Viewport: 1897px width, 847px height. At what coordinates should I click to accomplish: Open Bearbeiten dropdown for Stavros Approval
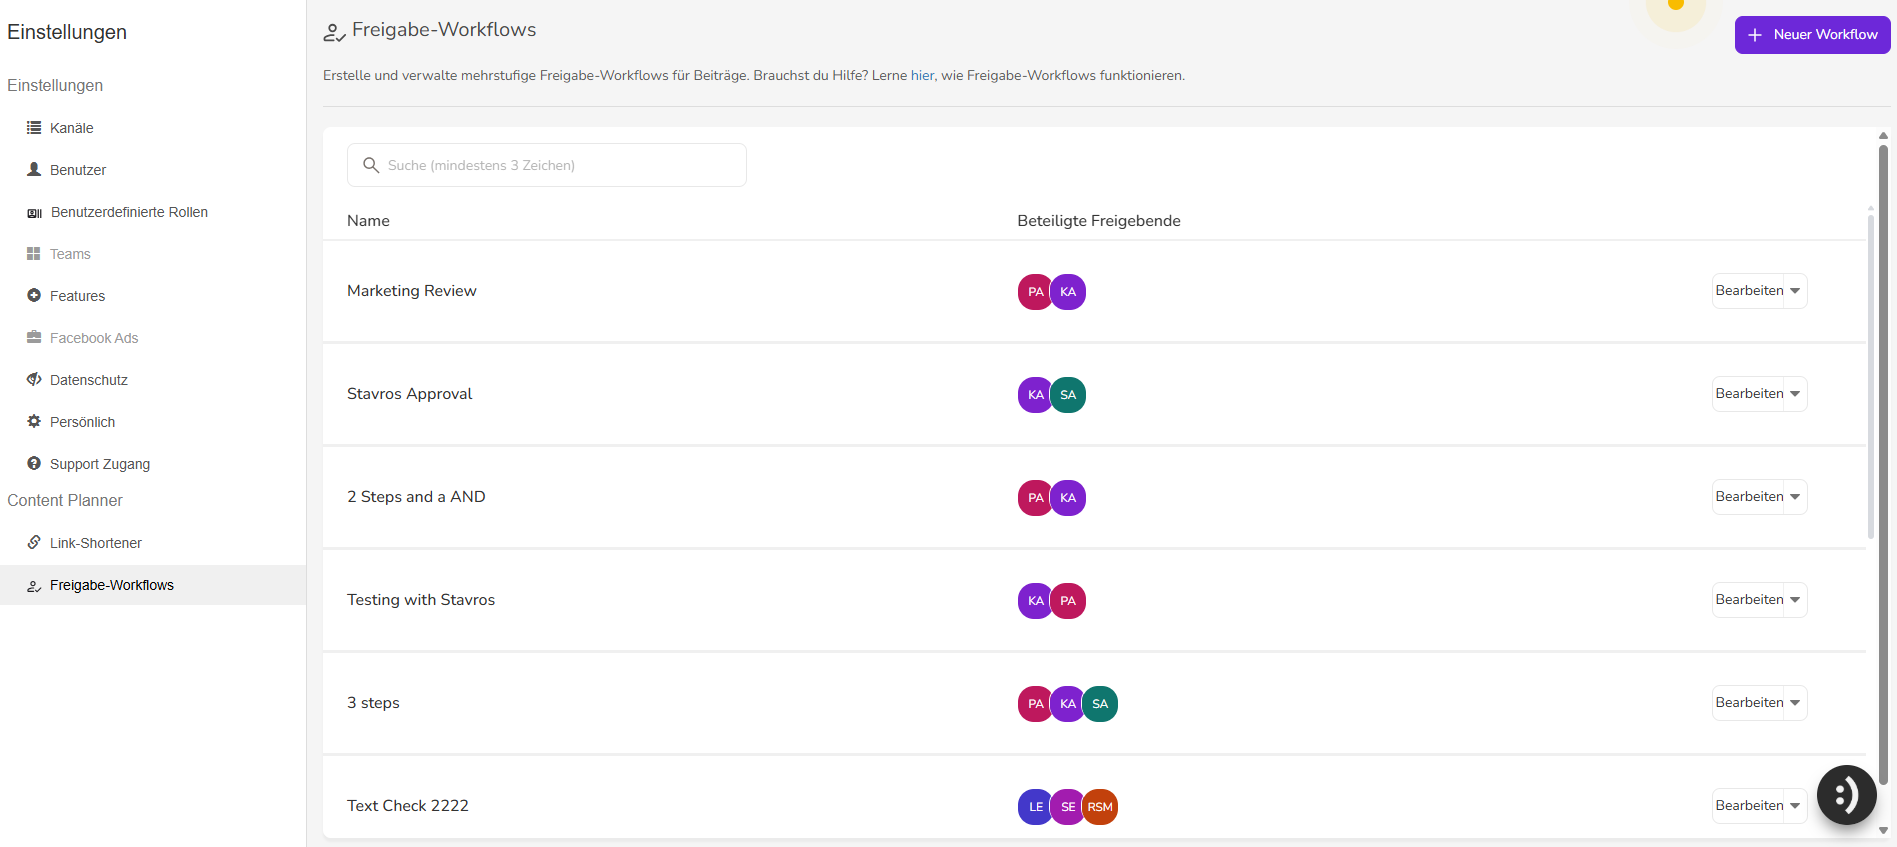coord(1795,394)
